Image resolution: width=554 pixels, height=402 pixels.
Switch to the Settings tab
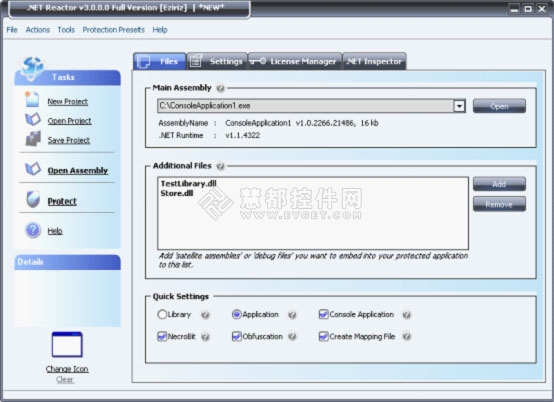[x=217, y=61]
